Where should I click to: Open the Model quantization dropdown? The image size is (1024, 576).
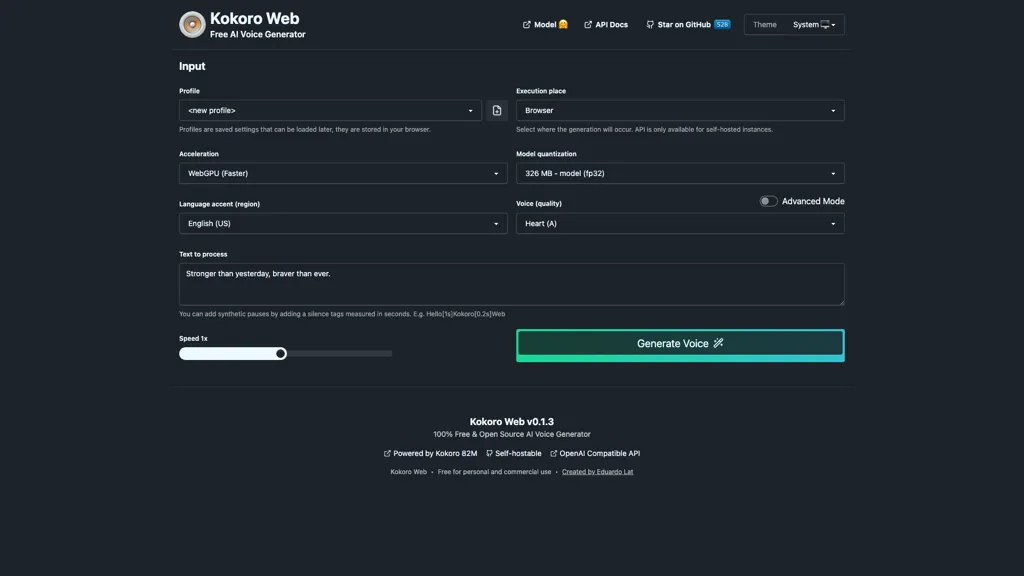tap(680, 172)
